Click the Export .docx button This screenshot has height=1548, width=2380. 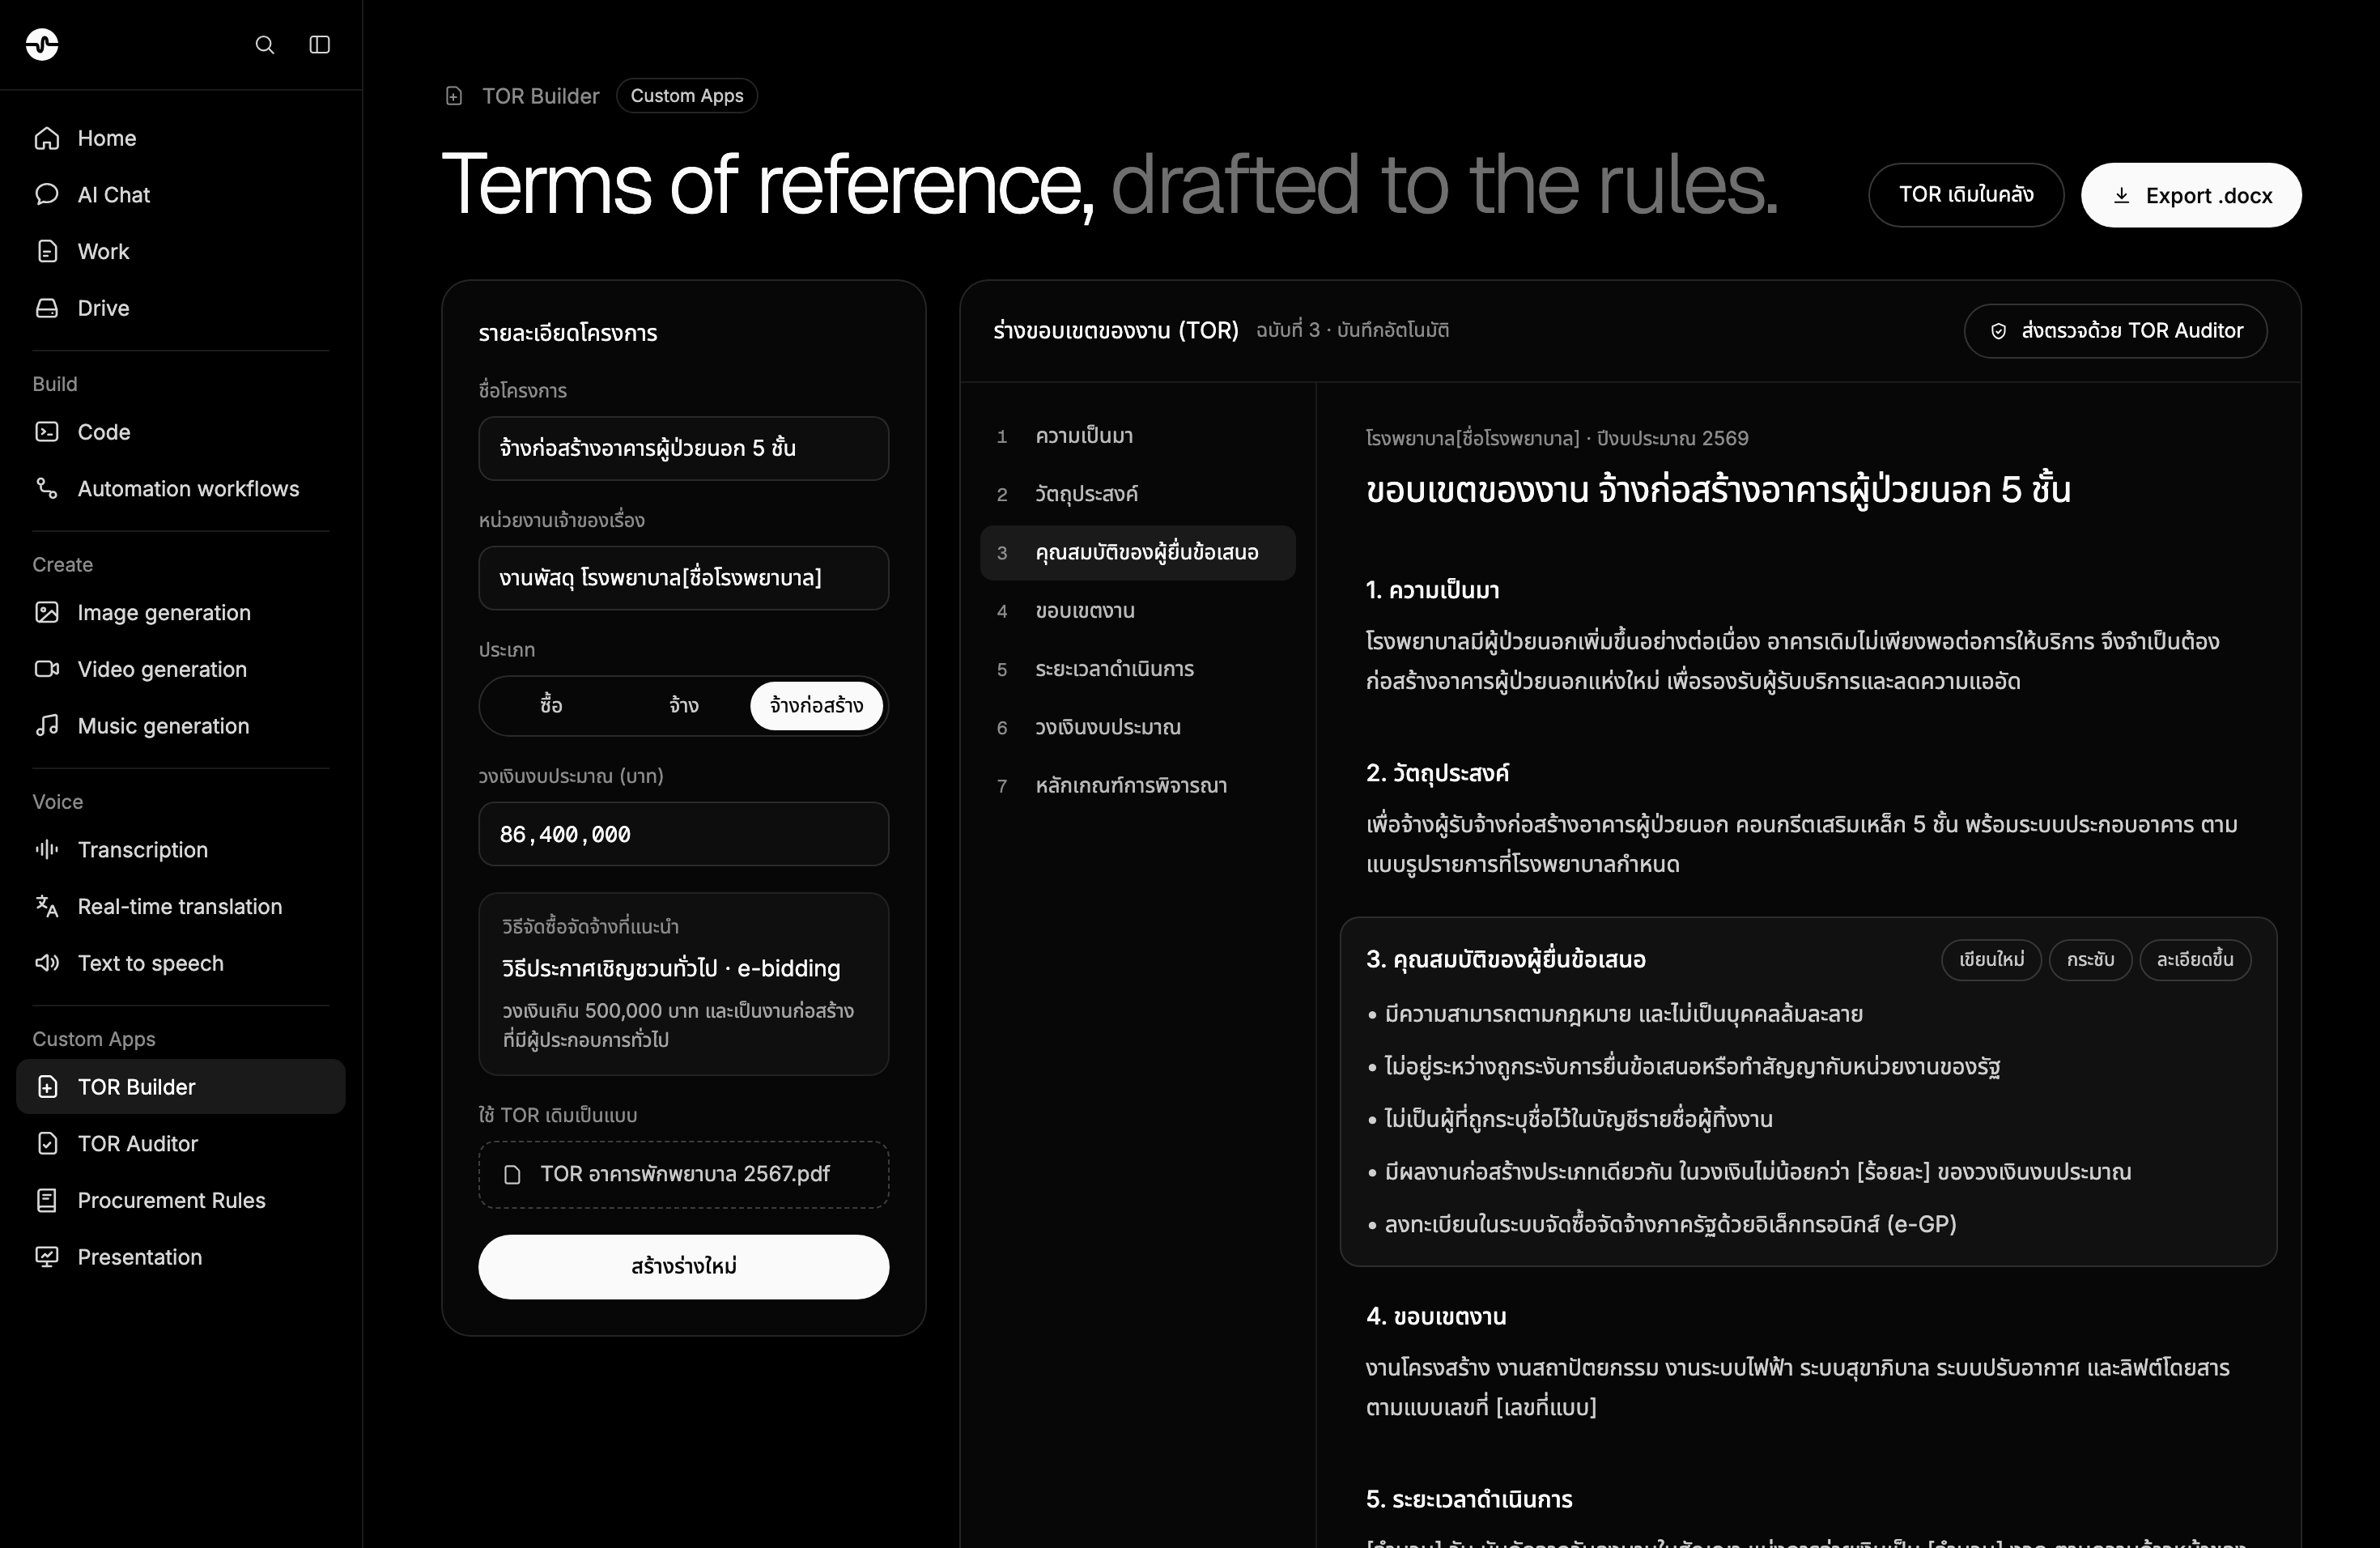coord(2191,195)
